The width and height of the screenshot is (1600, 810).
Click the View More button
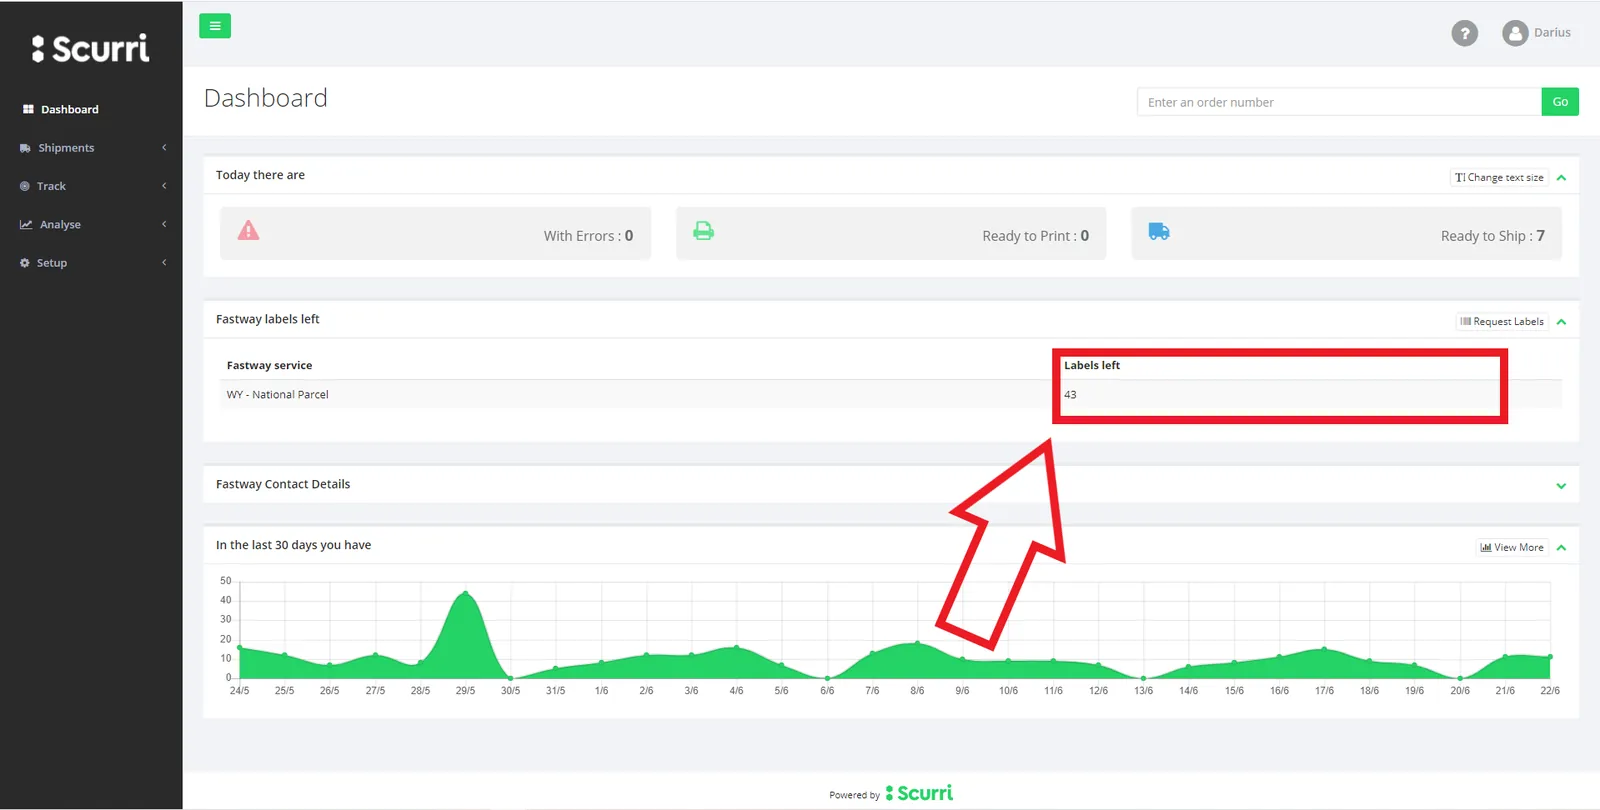(1512, 547)
